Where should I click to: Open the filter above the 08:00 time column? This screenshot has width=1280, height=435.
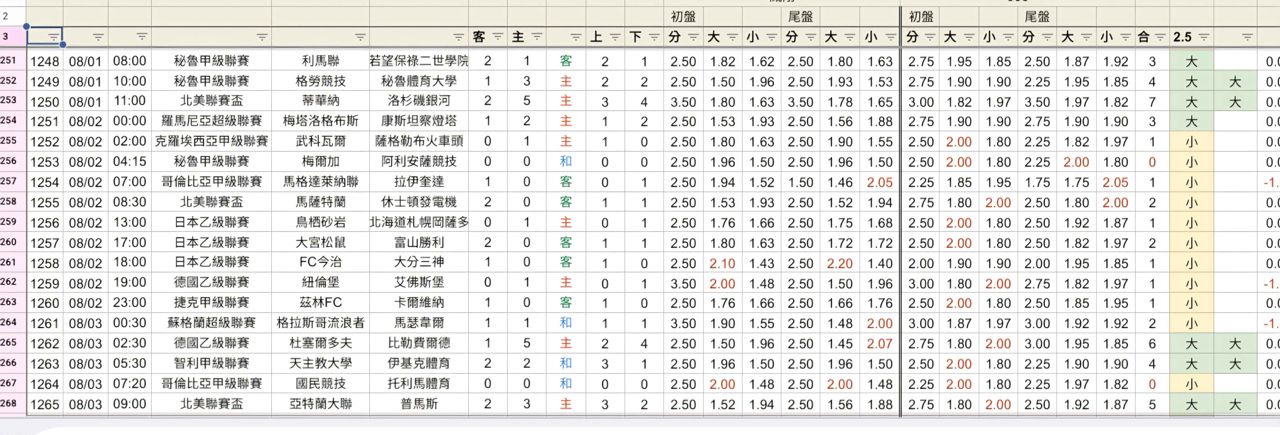point(141,37)
